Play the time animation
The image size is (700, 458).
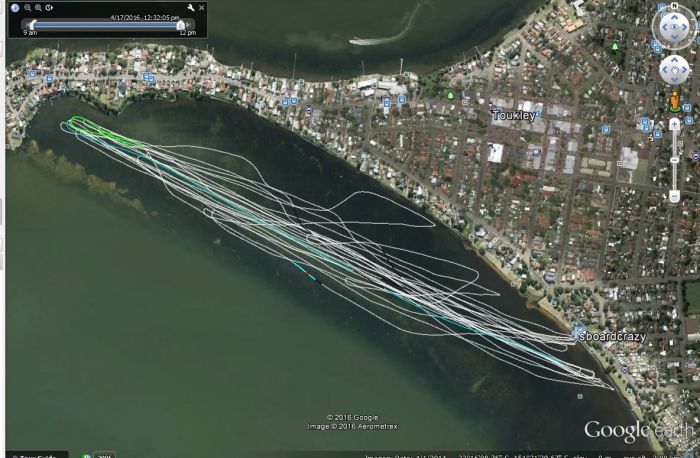pyautogui.click(x=49, y=8)
